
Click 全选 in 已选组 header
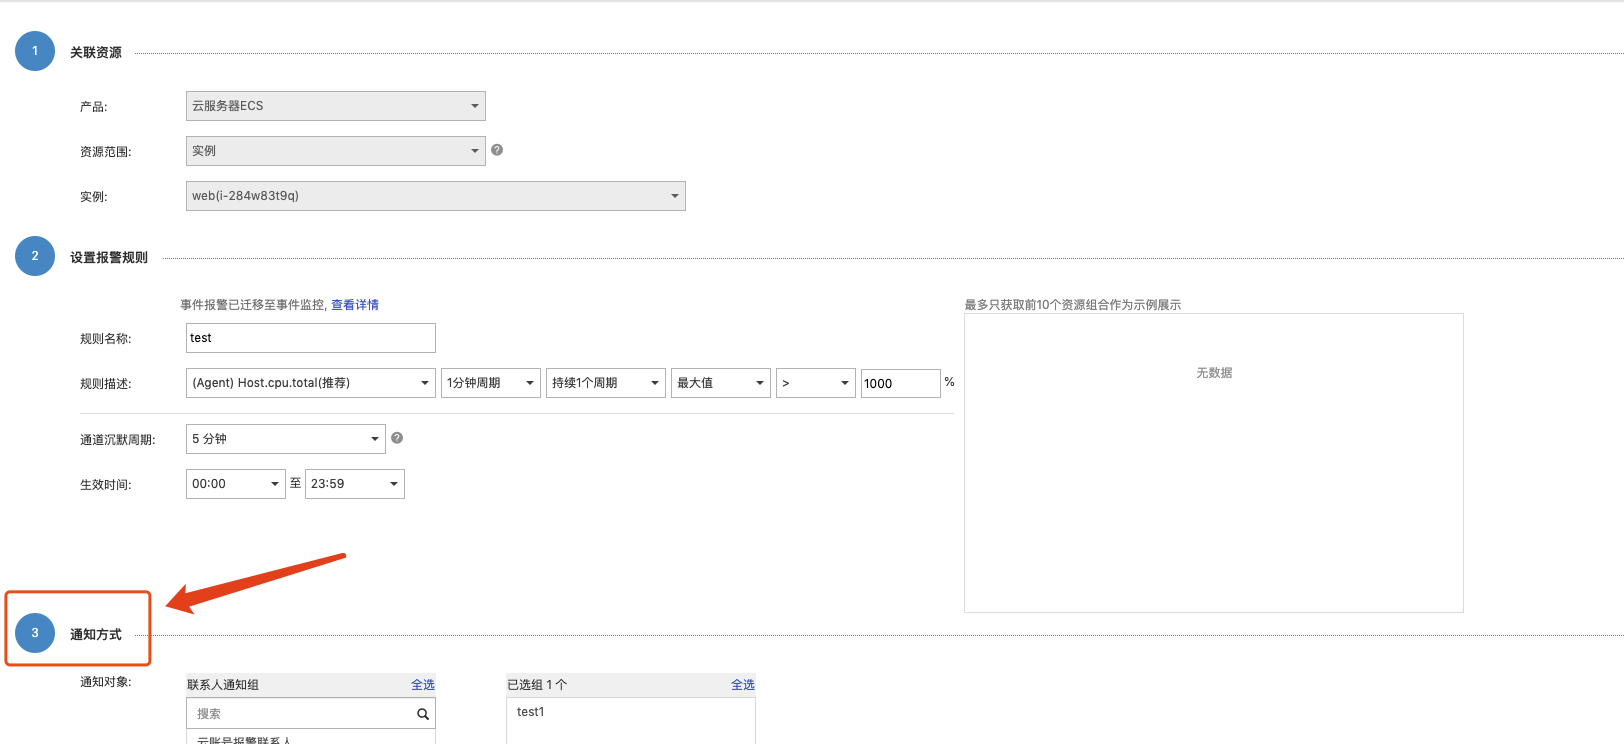743,685
